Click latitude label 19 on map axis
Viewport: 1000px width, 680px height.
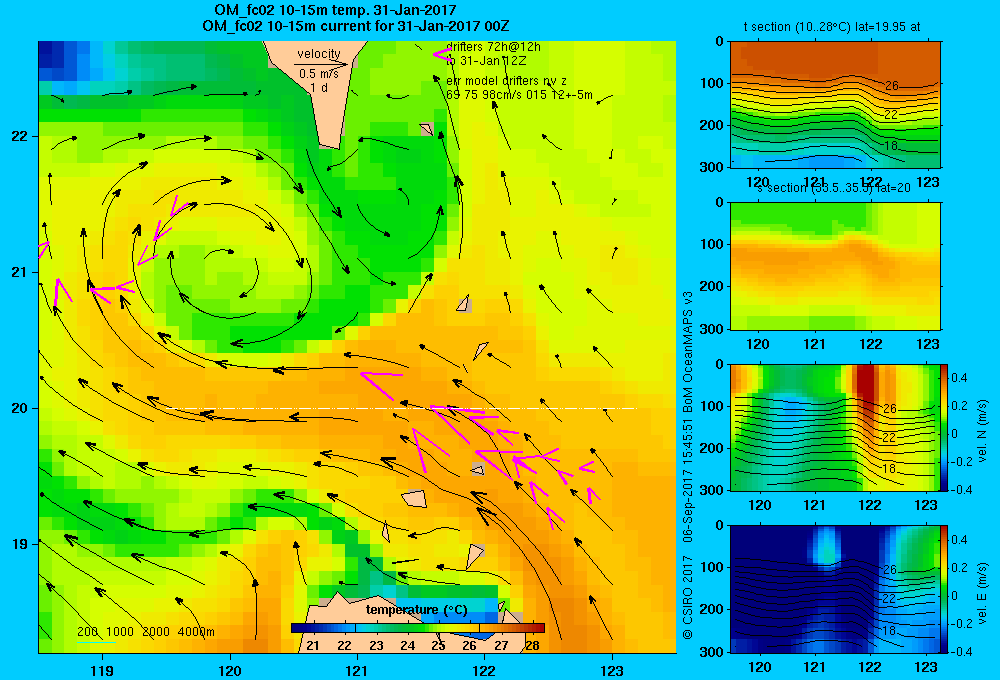tap(20, 544)
